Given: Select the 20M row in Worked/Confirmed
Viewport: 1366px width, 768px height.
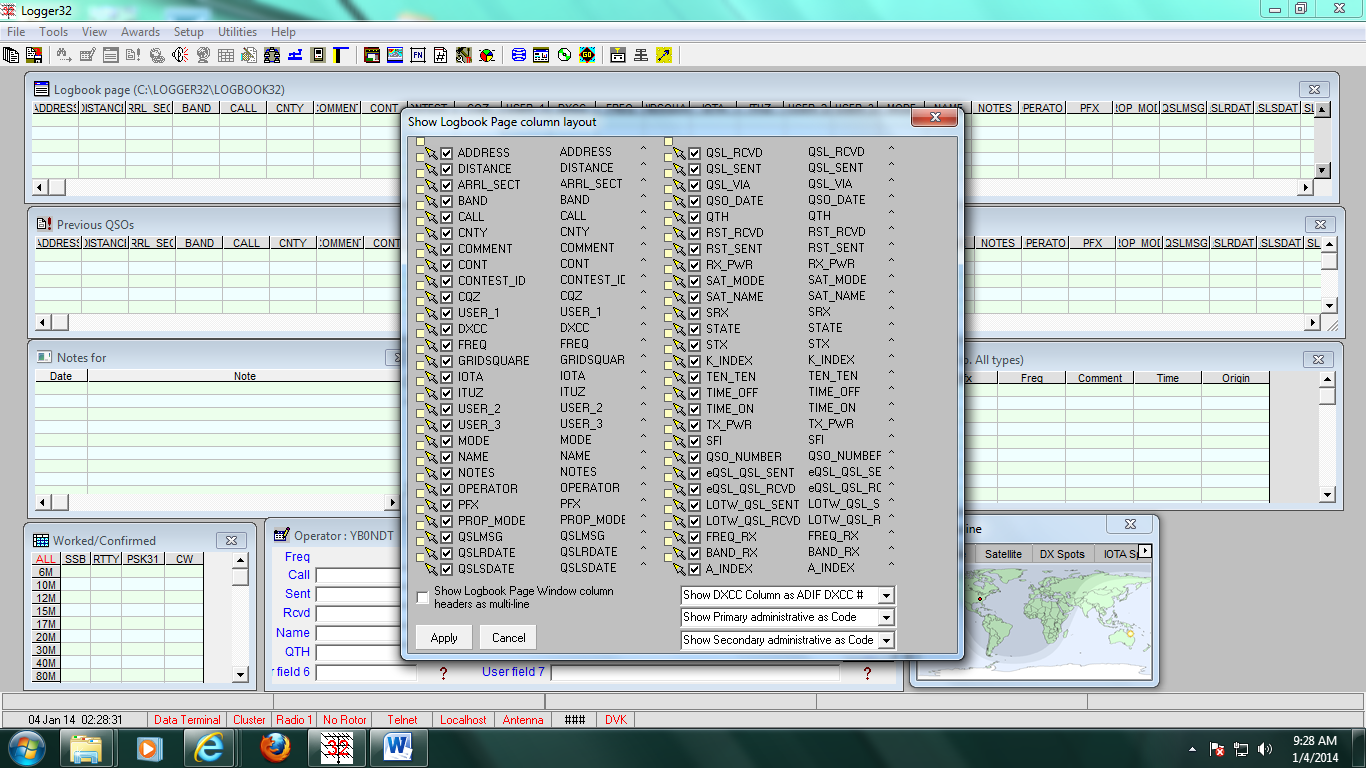Looking at the screenshot, I should point(46,637).
